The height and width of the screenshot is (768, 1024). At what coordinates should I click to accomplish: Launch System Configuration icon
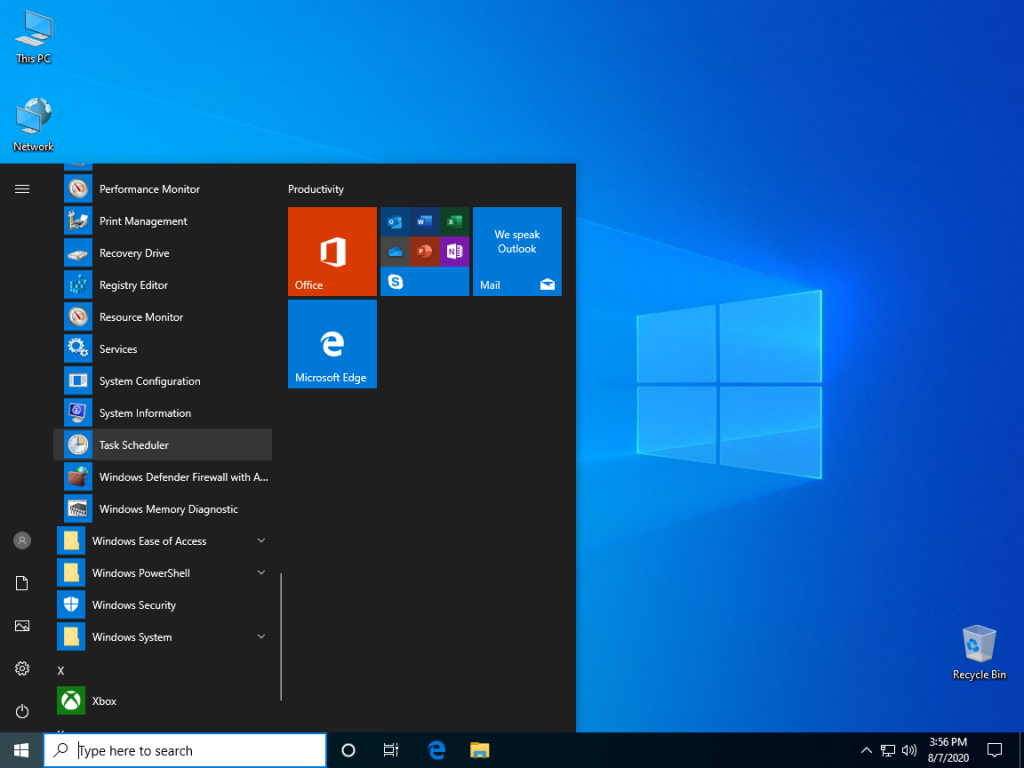coord(78,381)
